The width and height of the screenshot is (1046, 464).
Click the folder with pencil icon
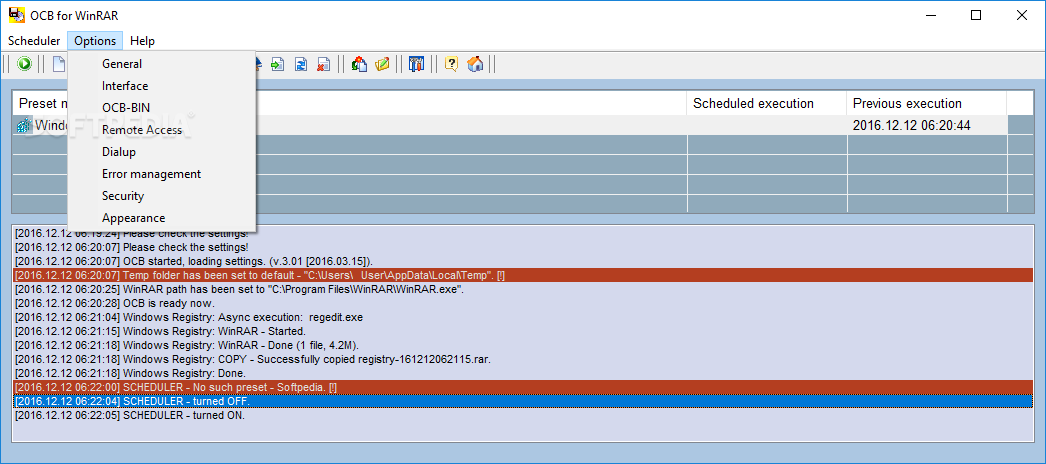[382, 64]
